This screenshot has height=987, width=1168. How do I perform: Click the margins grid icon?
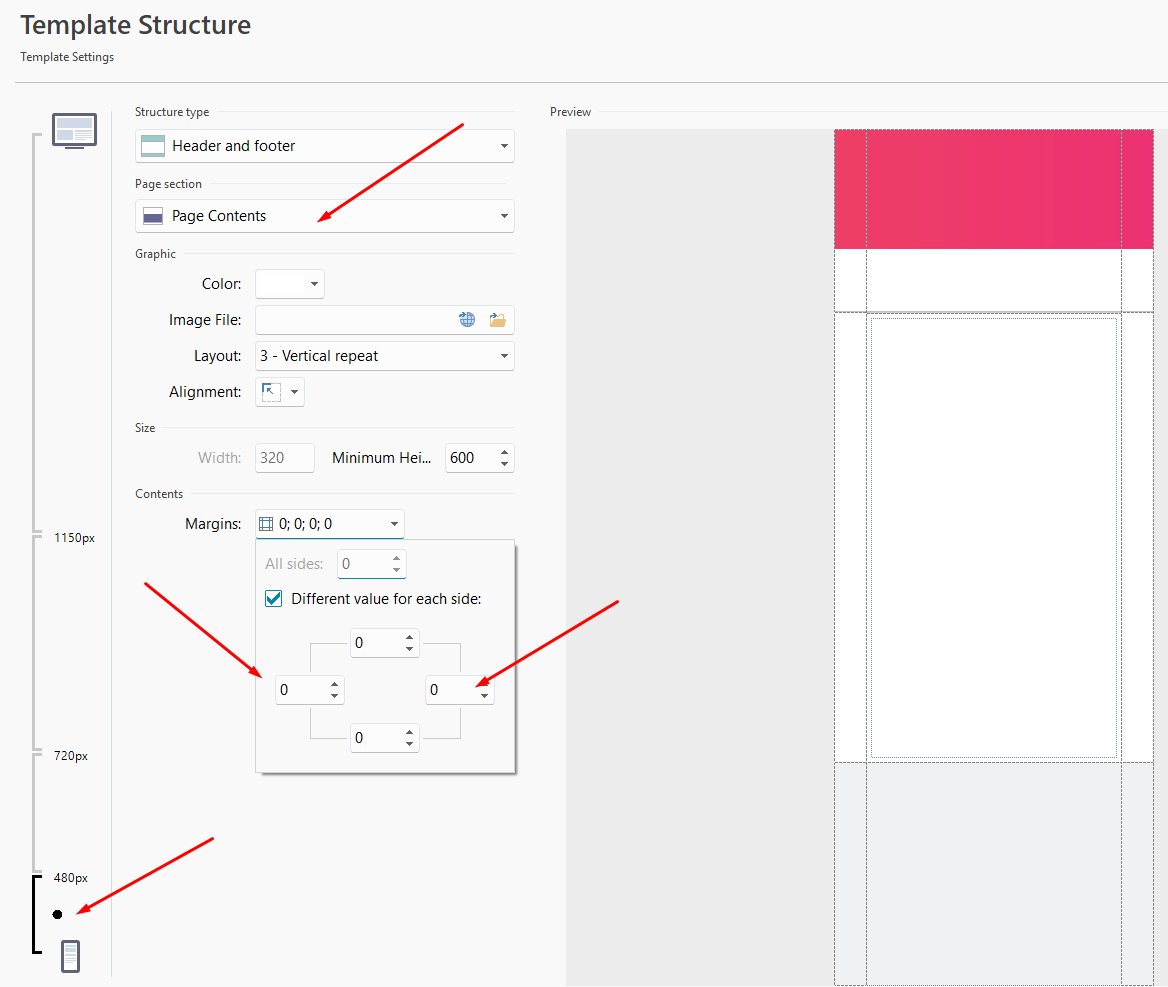[266, 524]
